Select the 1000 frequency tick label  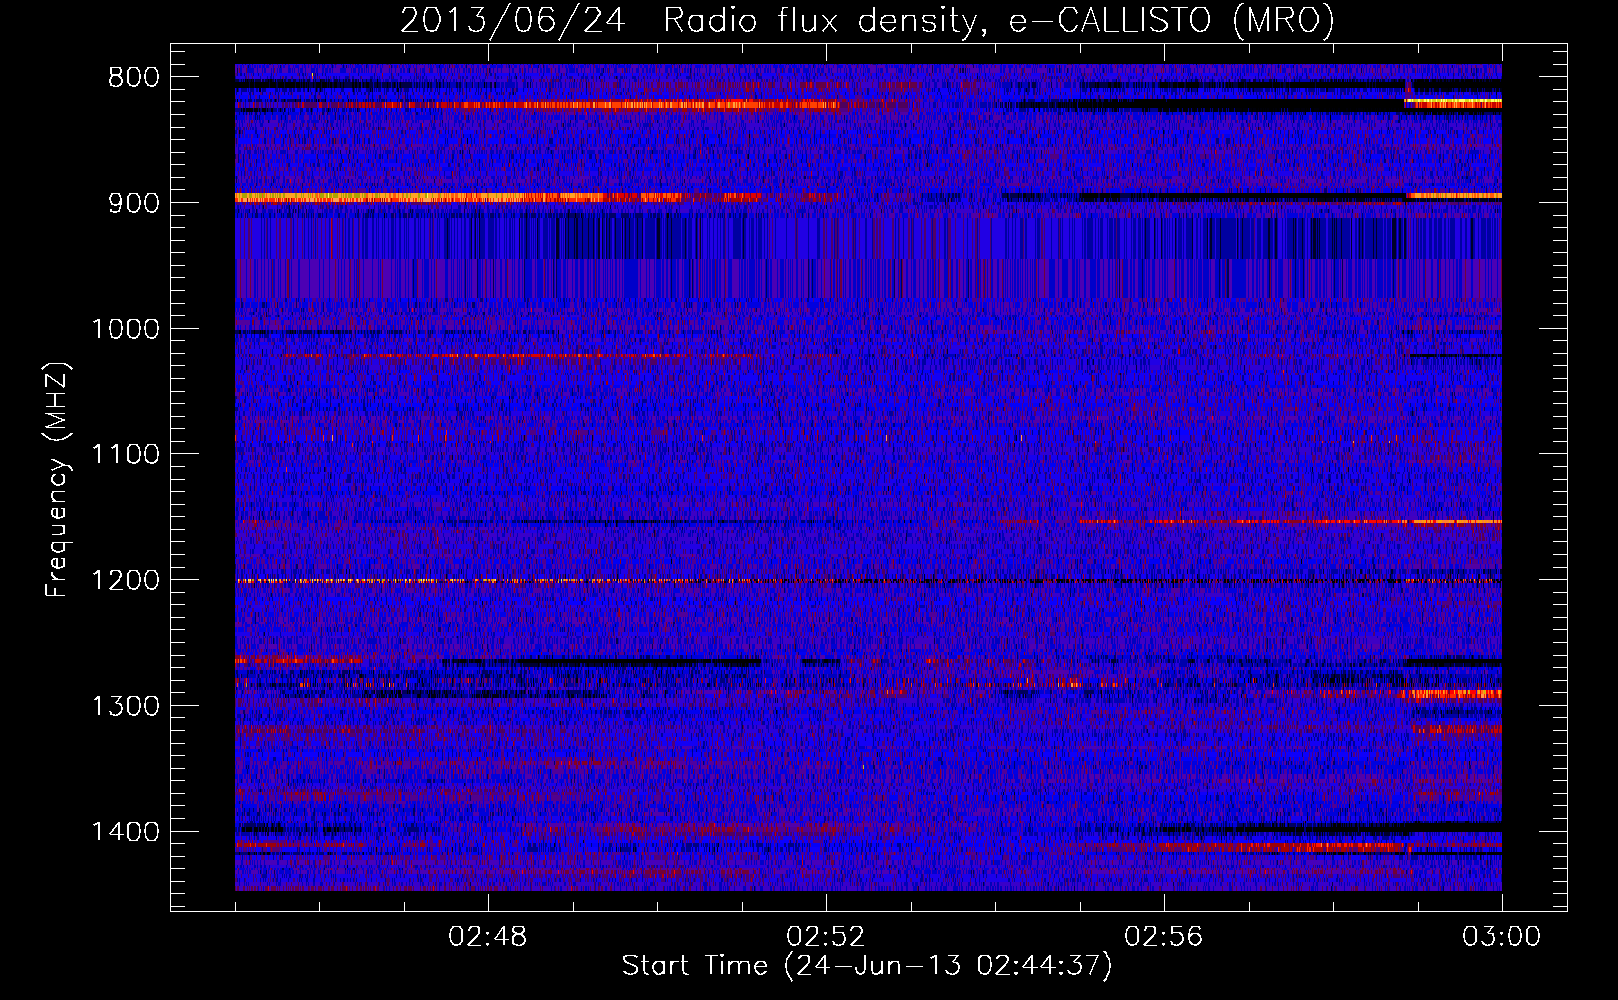[x=126, y=329]
